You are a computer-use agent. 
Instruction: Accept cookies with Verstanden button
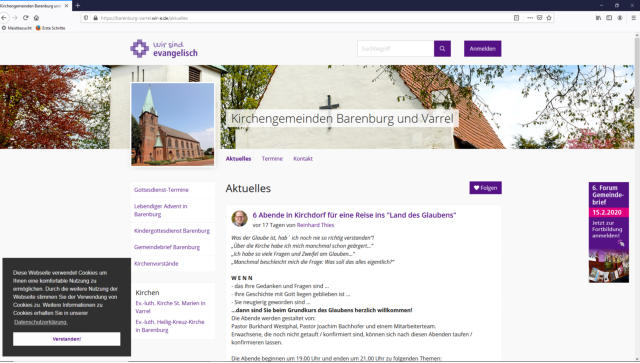click(67, 339)
